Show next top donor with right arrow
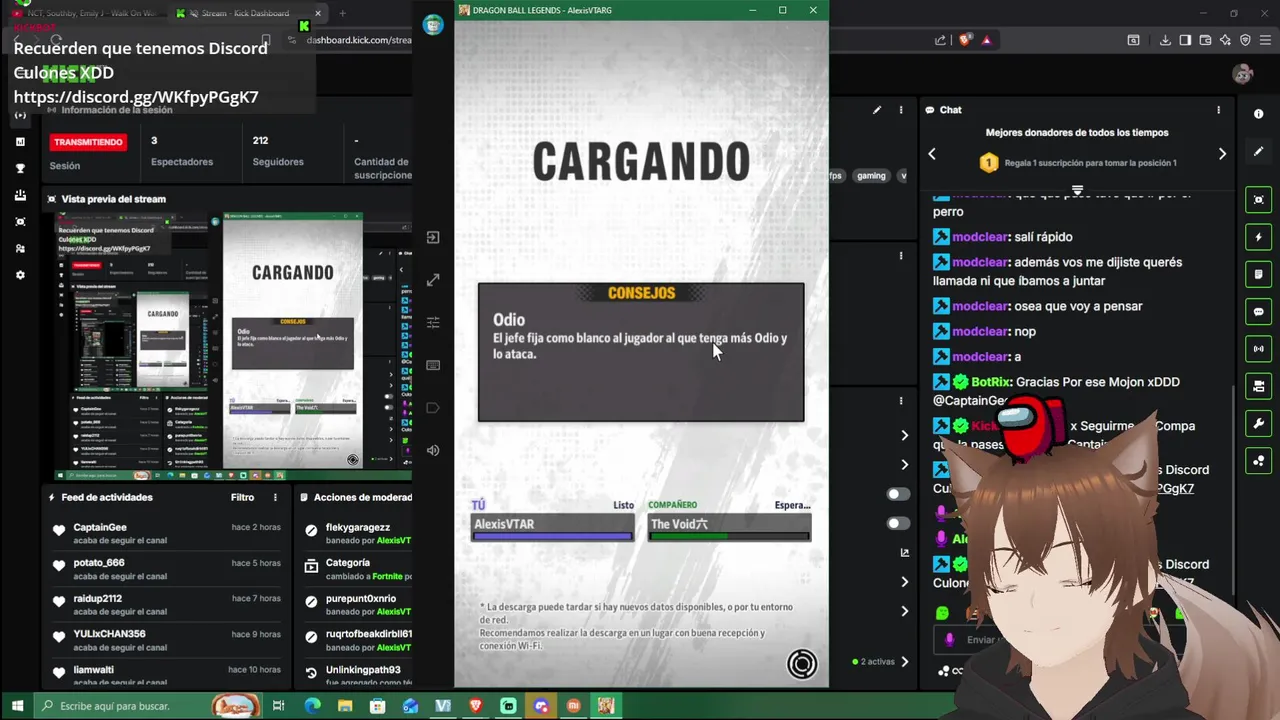The width and height of the screenshot is (1280, 720). coord(1222,154)
